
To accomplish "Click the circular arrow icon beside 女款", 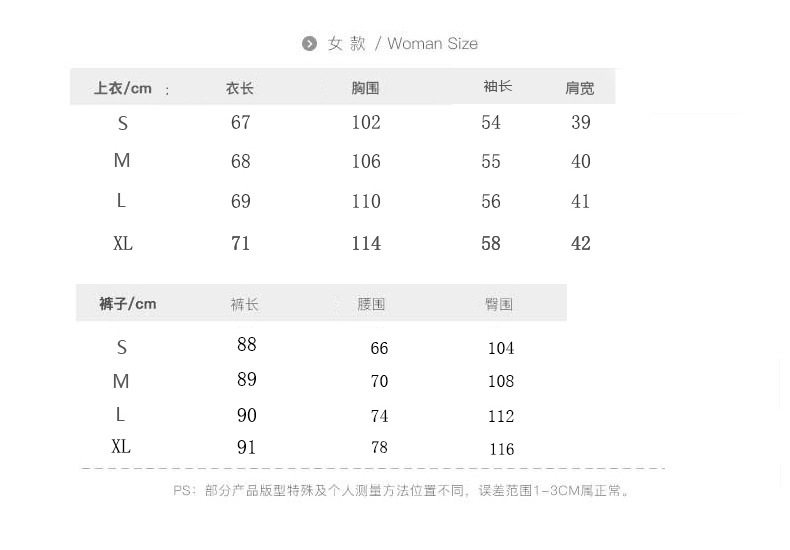I will (309, 44).
